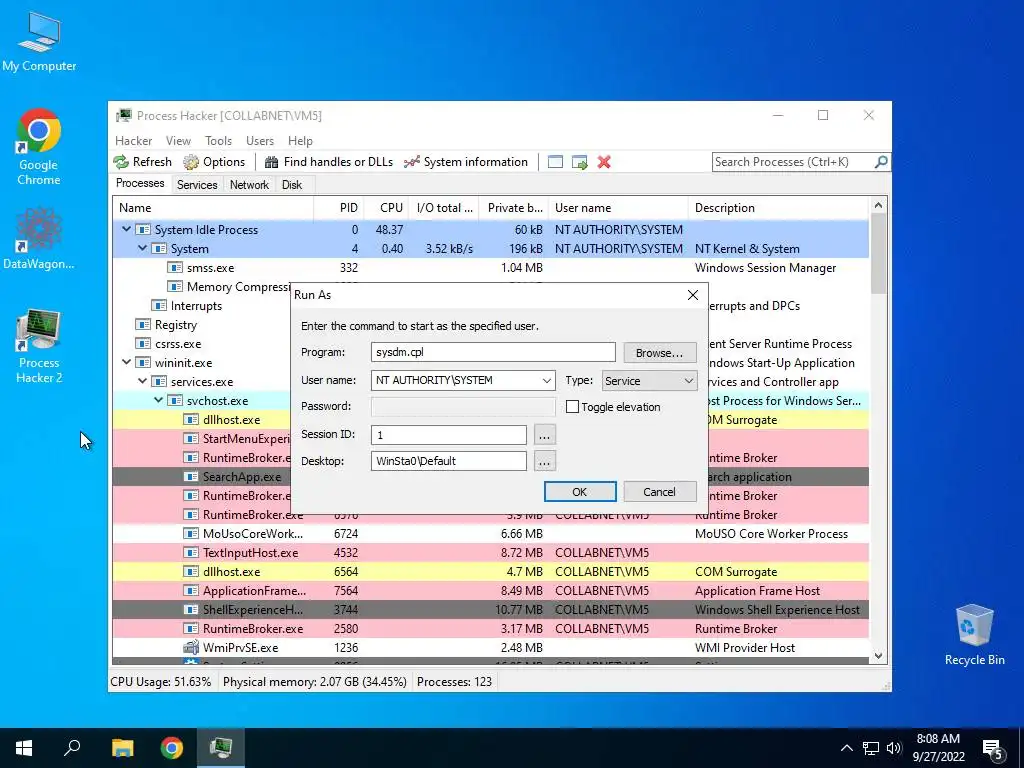
Task: Open the Recycle Bin
Action: tap(974, 634)
